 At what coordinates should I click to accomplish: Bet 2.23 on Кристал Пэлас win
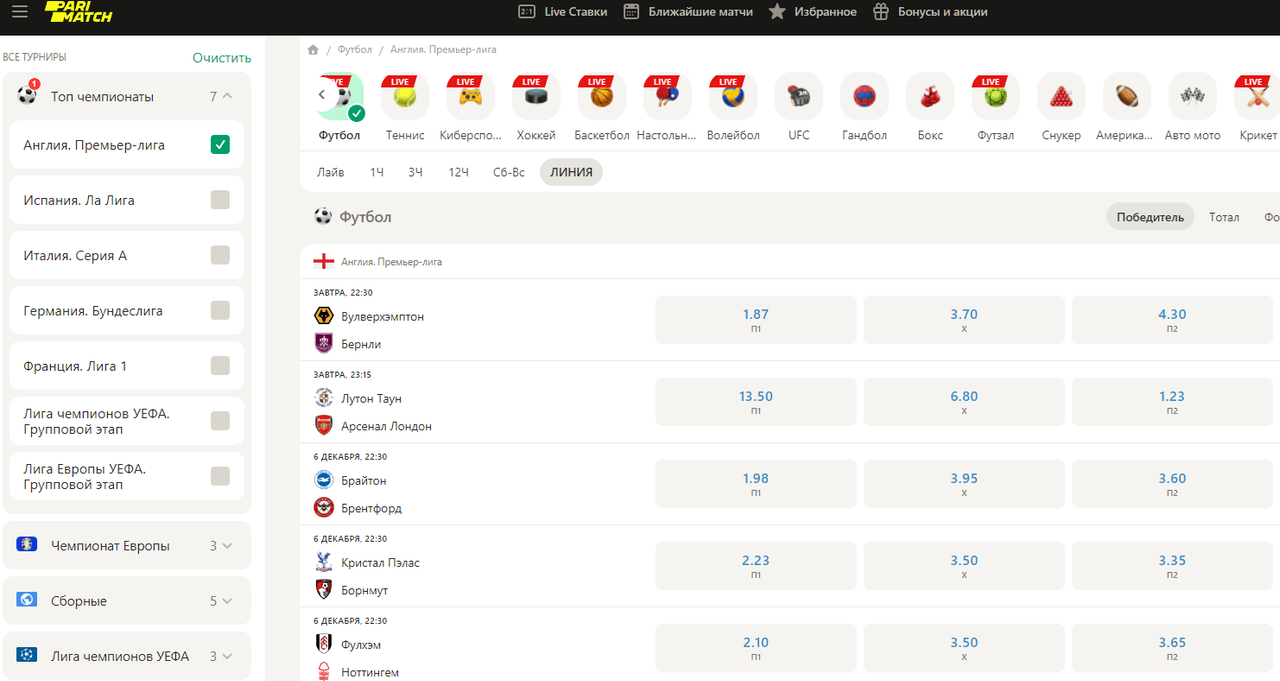[756, 566]
